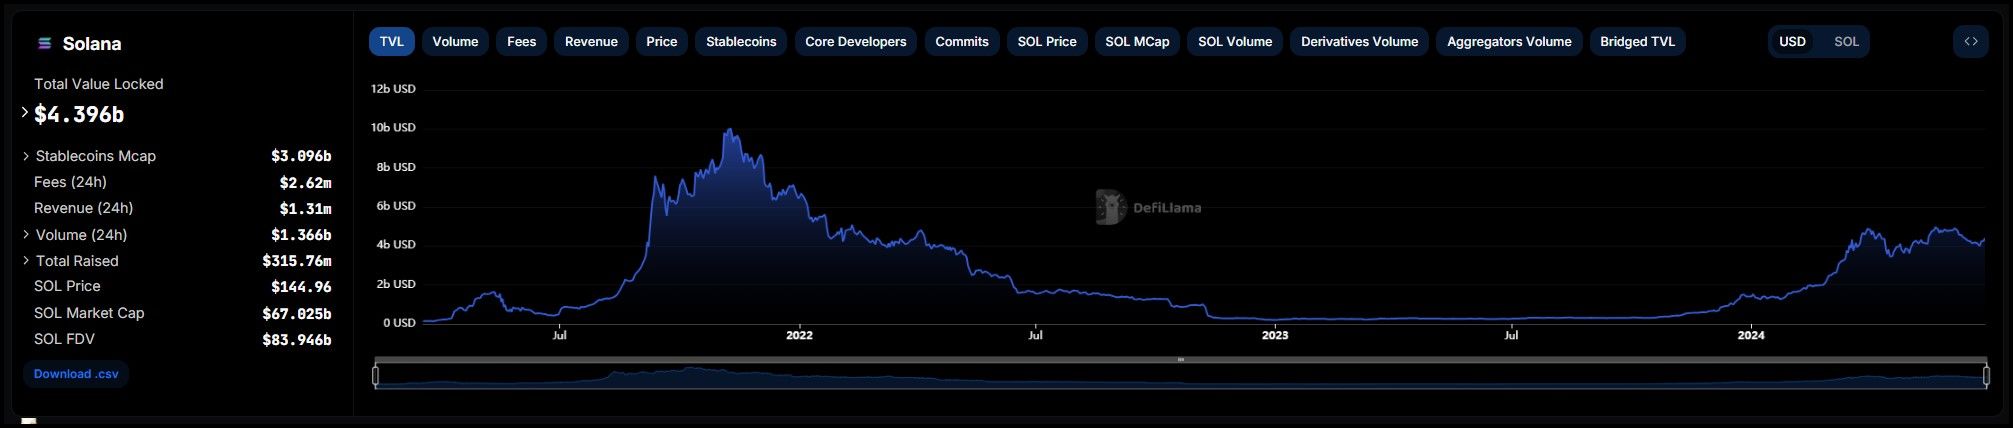Enable the Volume chart series
This screenshot has height=428, width=2013.
tap(455, 42)
